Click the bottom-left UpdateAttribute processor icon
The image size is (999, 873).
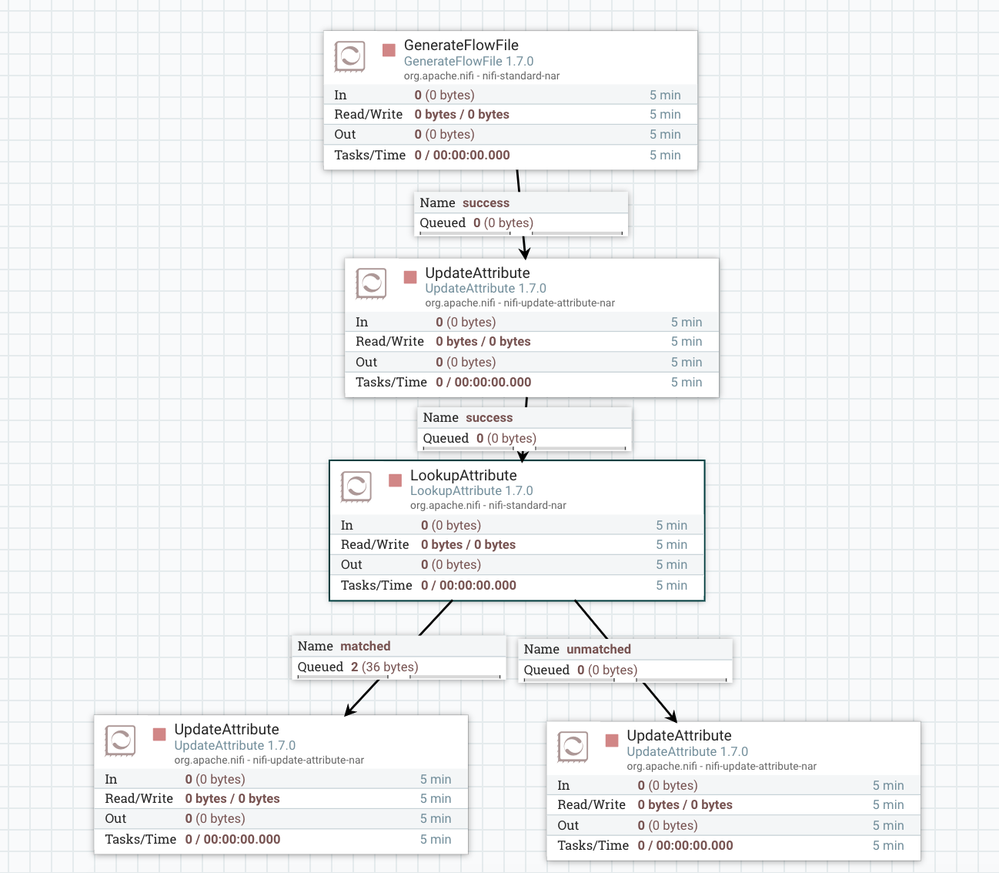pyautogui.click(x=120, y=740)
